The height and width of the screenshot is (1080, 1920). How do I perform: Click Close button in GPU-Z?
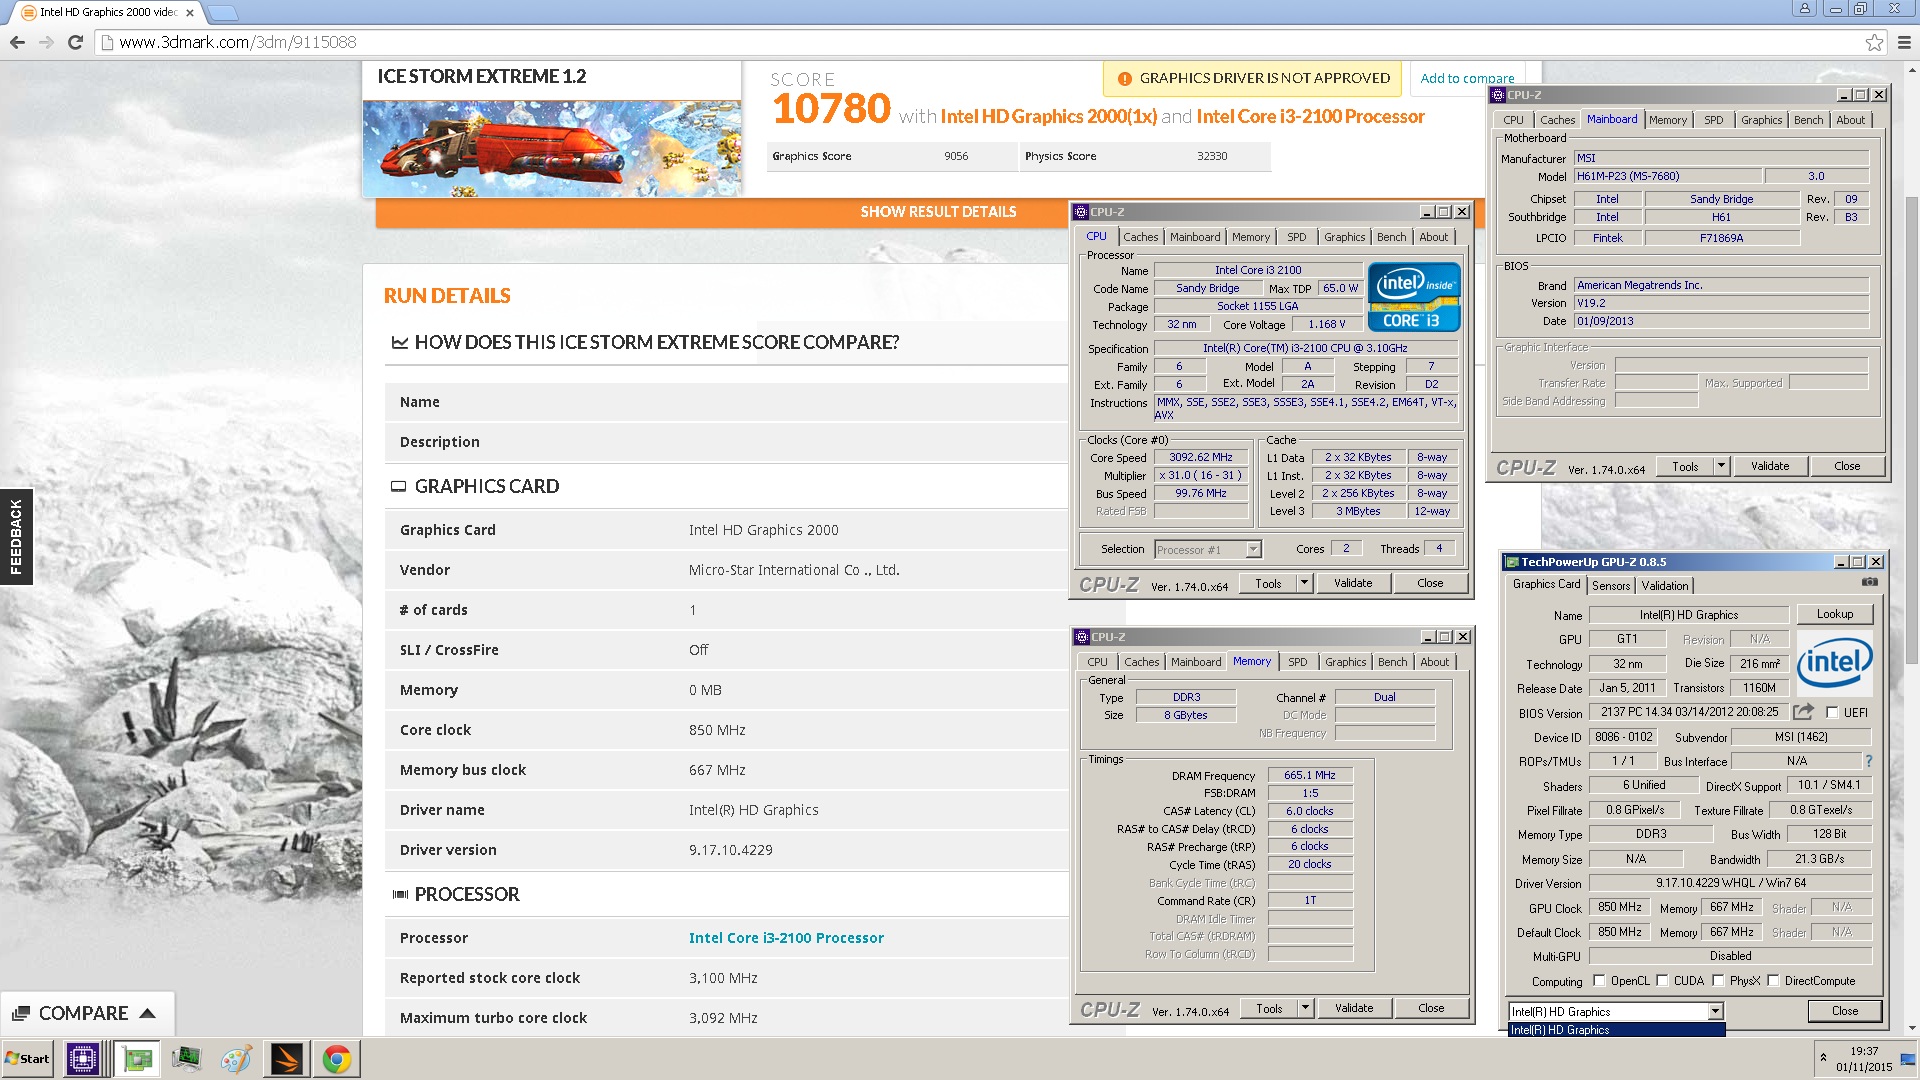click(1845, 1011)
